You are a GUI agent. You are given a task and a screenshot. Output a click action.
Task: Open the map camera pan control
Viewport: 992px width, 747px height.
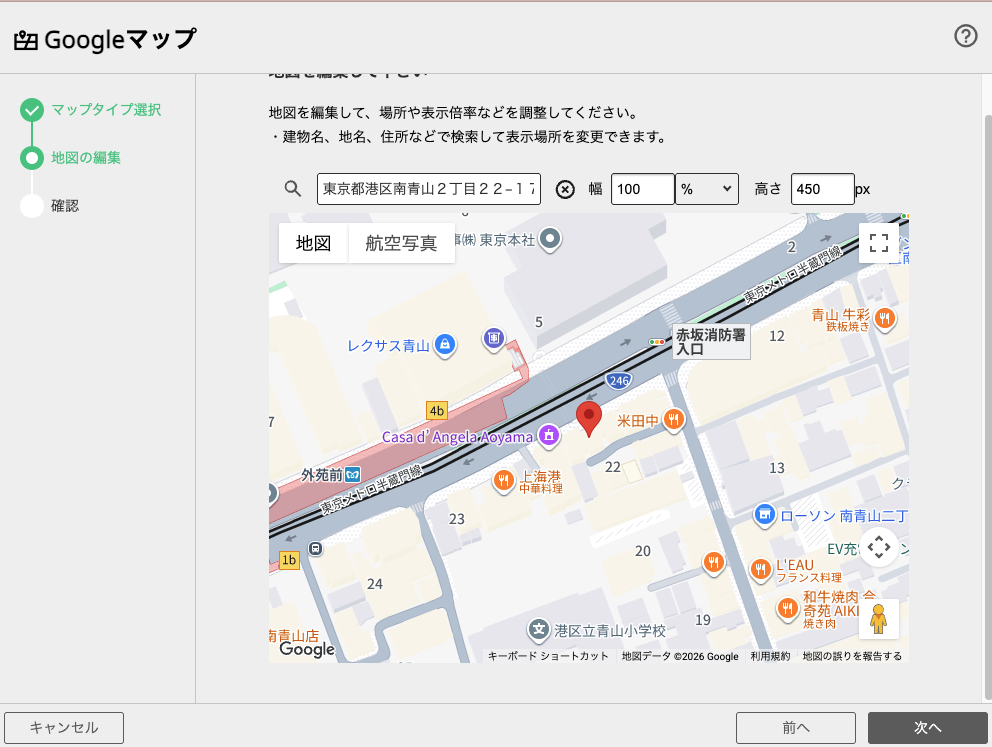point(879,547)
